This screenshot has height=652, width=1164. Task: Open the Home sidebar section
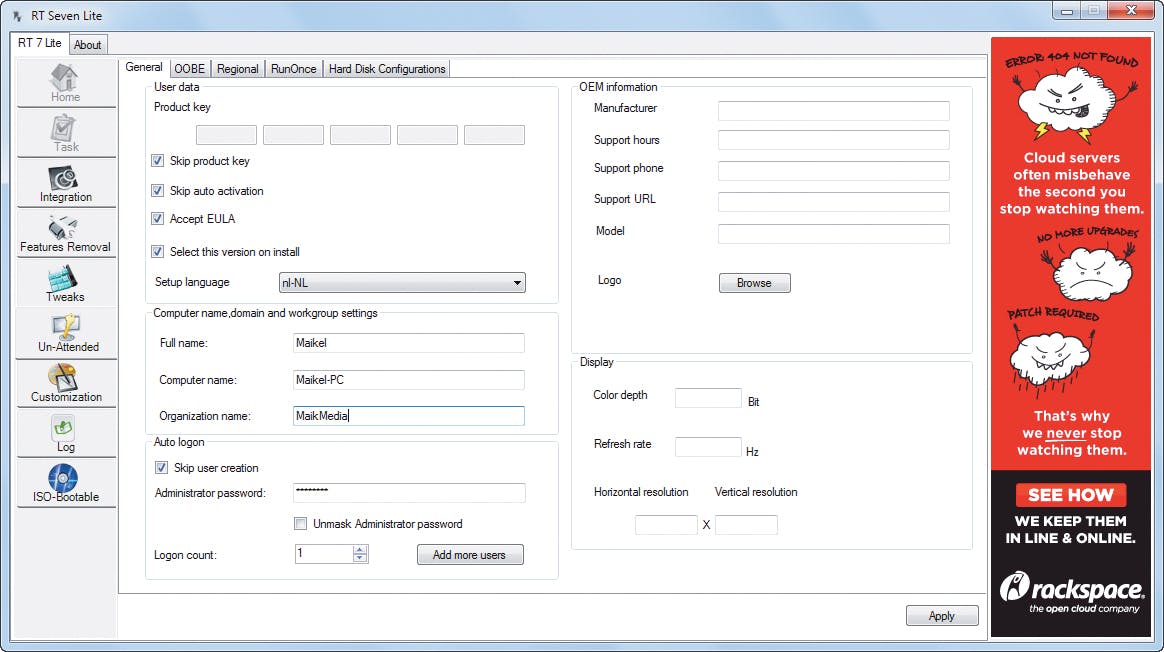[x=65, y=82]
